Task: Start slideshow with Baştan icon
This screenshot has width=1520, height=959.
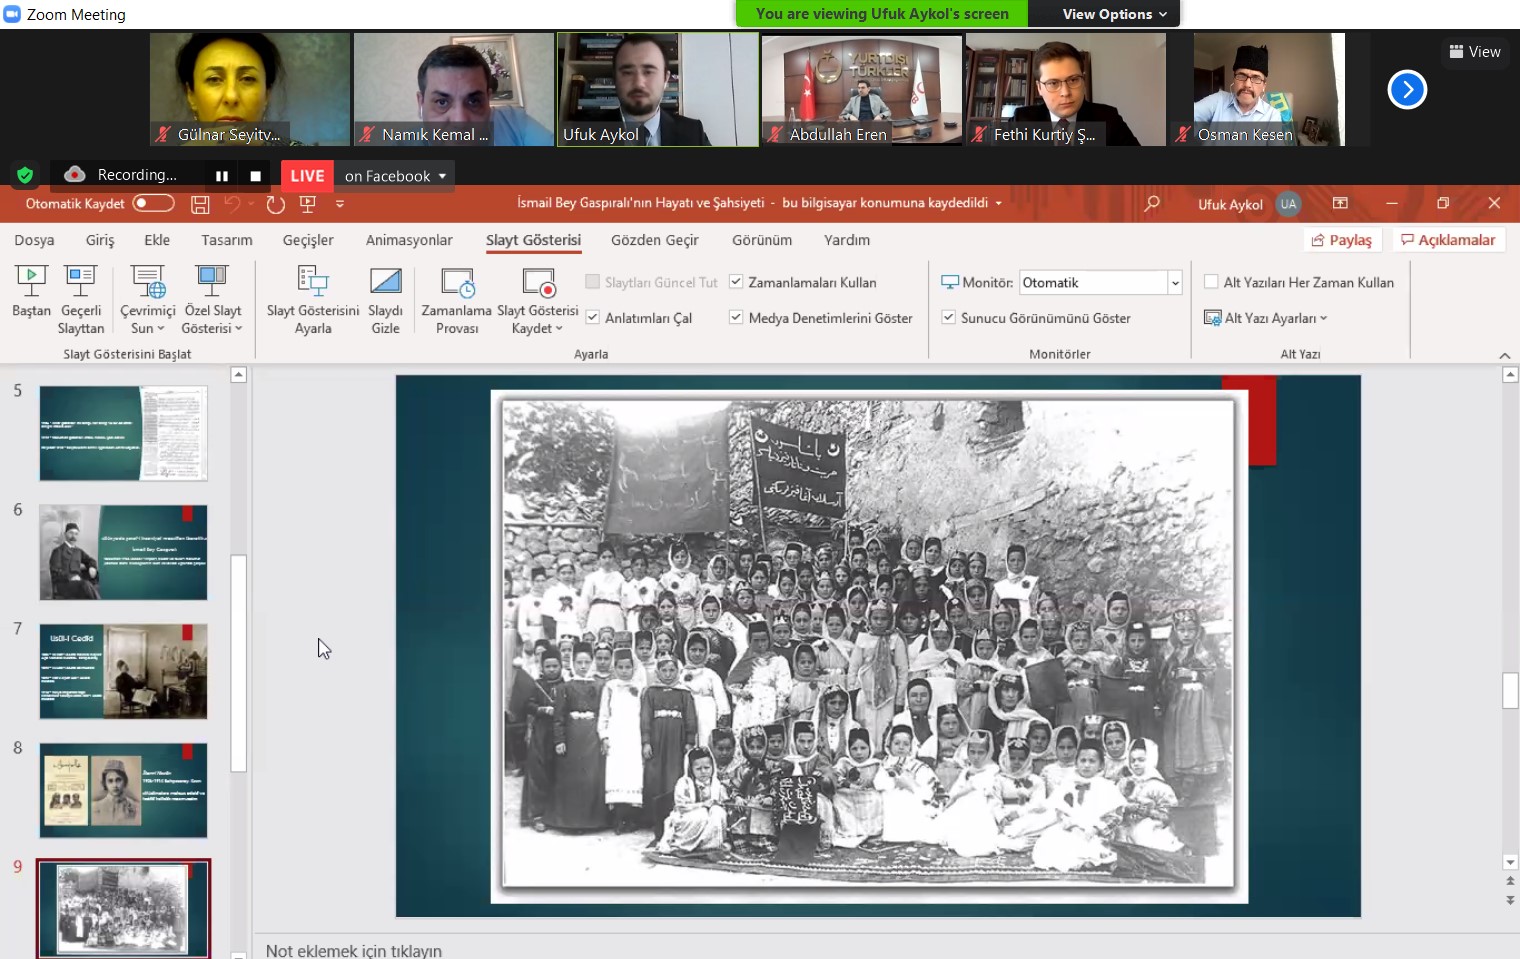Action: click(31, 282)
